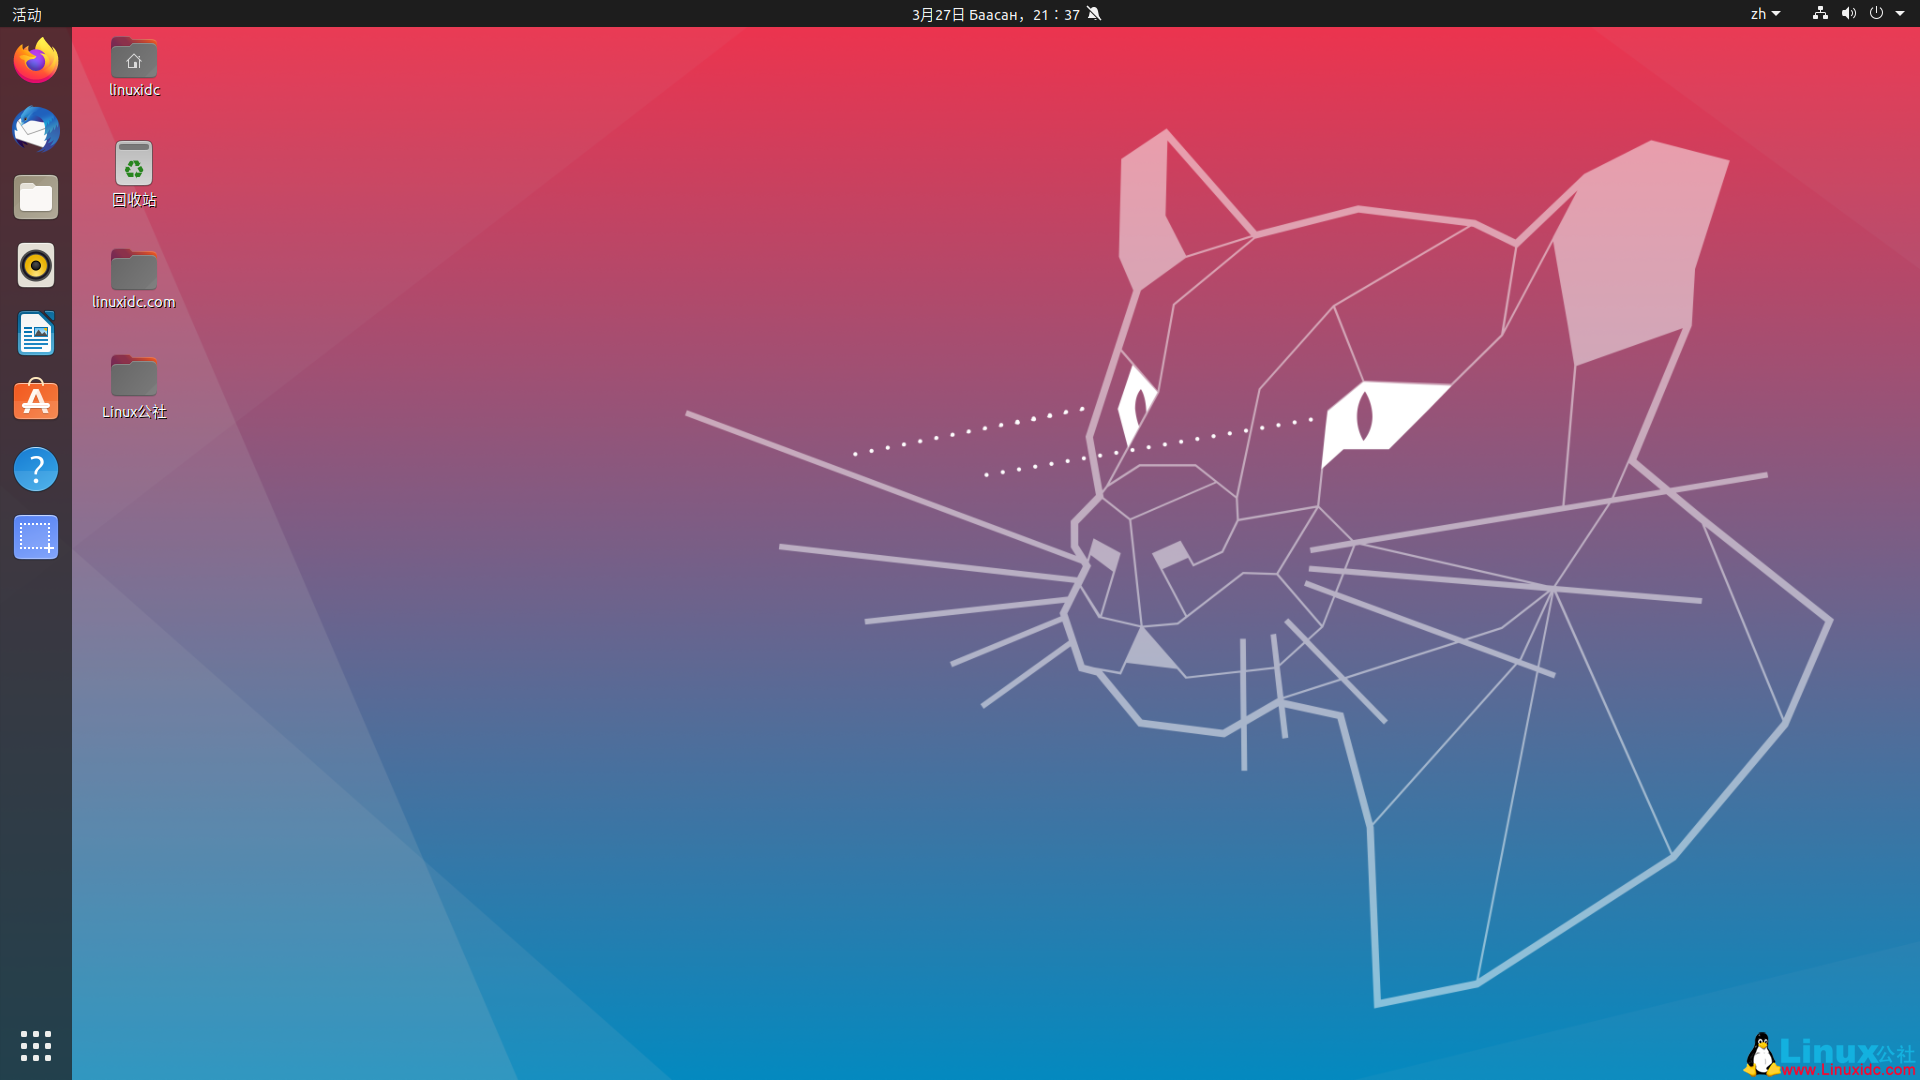Expand the system status menu arrow
Viewport: 1920px width, 1080px height.
pos(1903,14)
